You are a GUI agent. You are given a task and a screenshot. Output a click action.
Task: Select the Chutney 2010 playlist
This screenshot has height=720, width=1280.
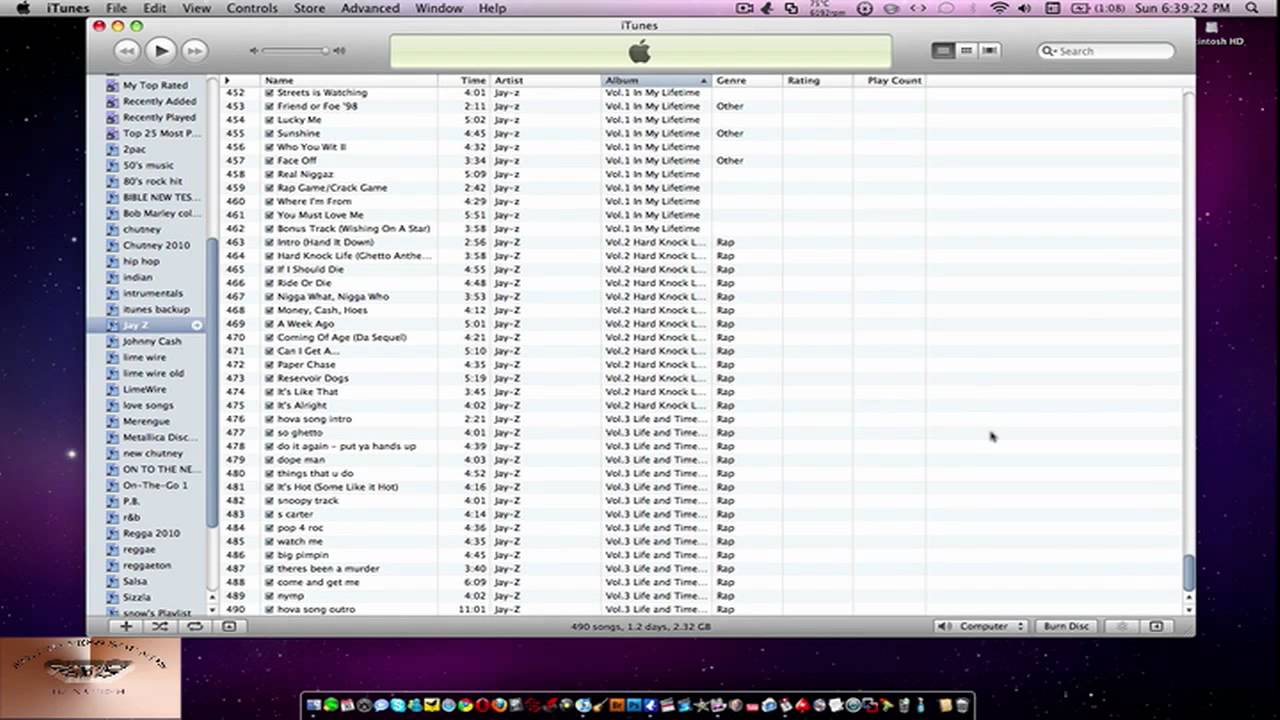(x=155, y=245)
